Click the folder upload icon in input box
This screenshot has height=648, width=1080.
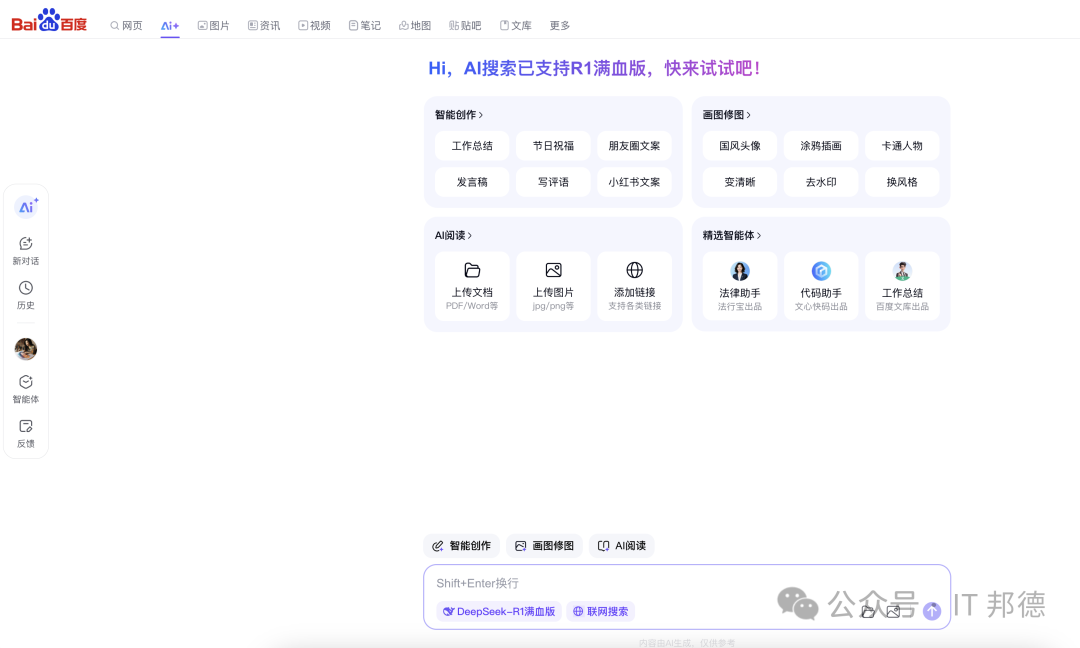click(x=869, y=612)
